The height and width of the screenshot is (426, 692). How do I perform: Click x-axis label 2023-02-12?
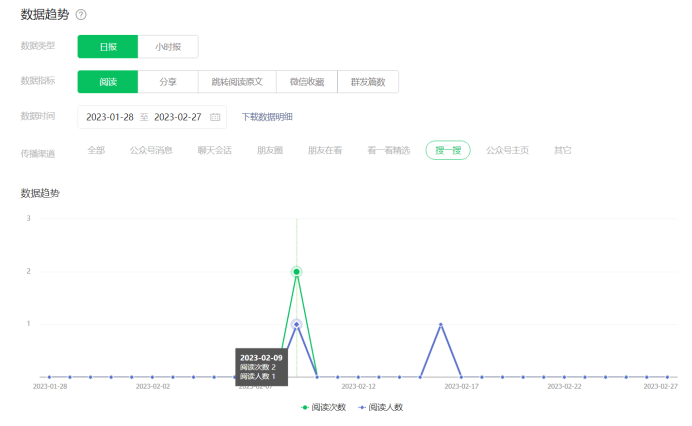point(358,387)
